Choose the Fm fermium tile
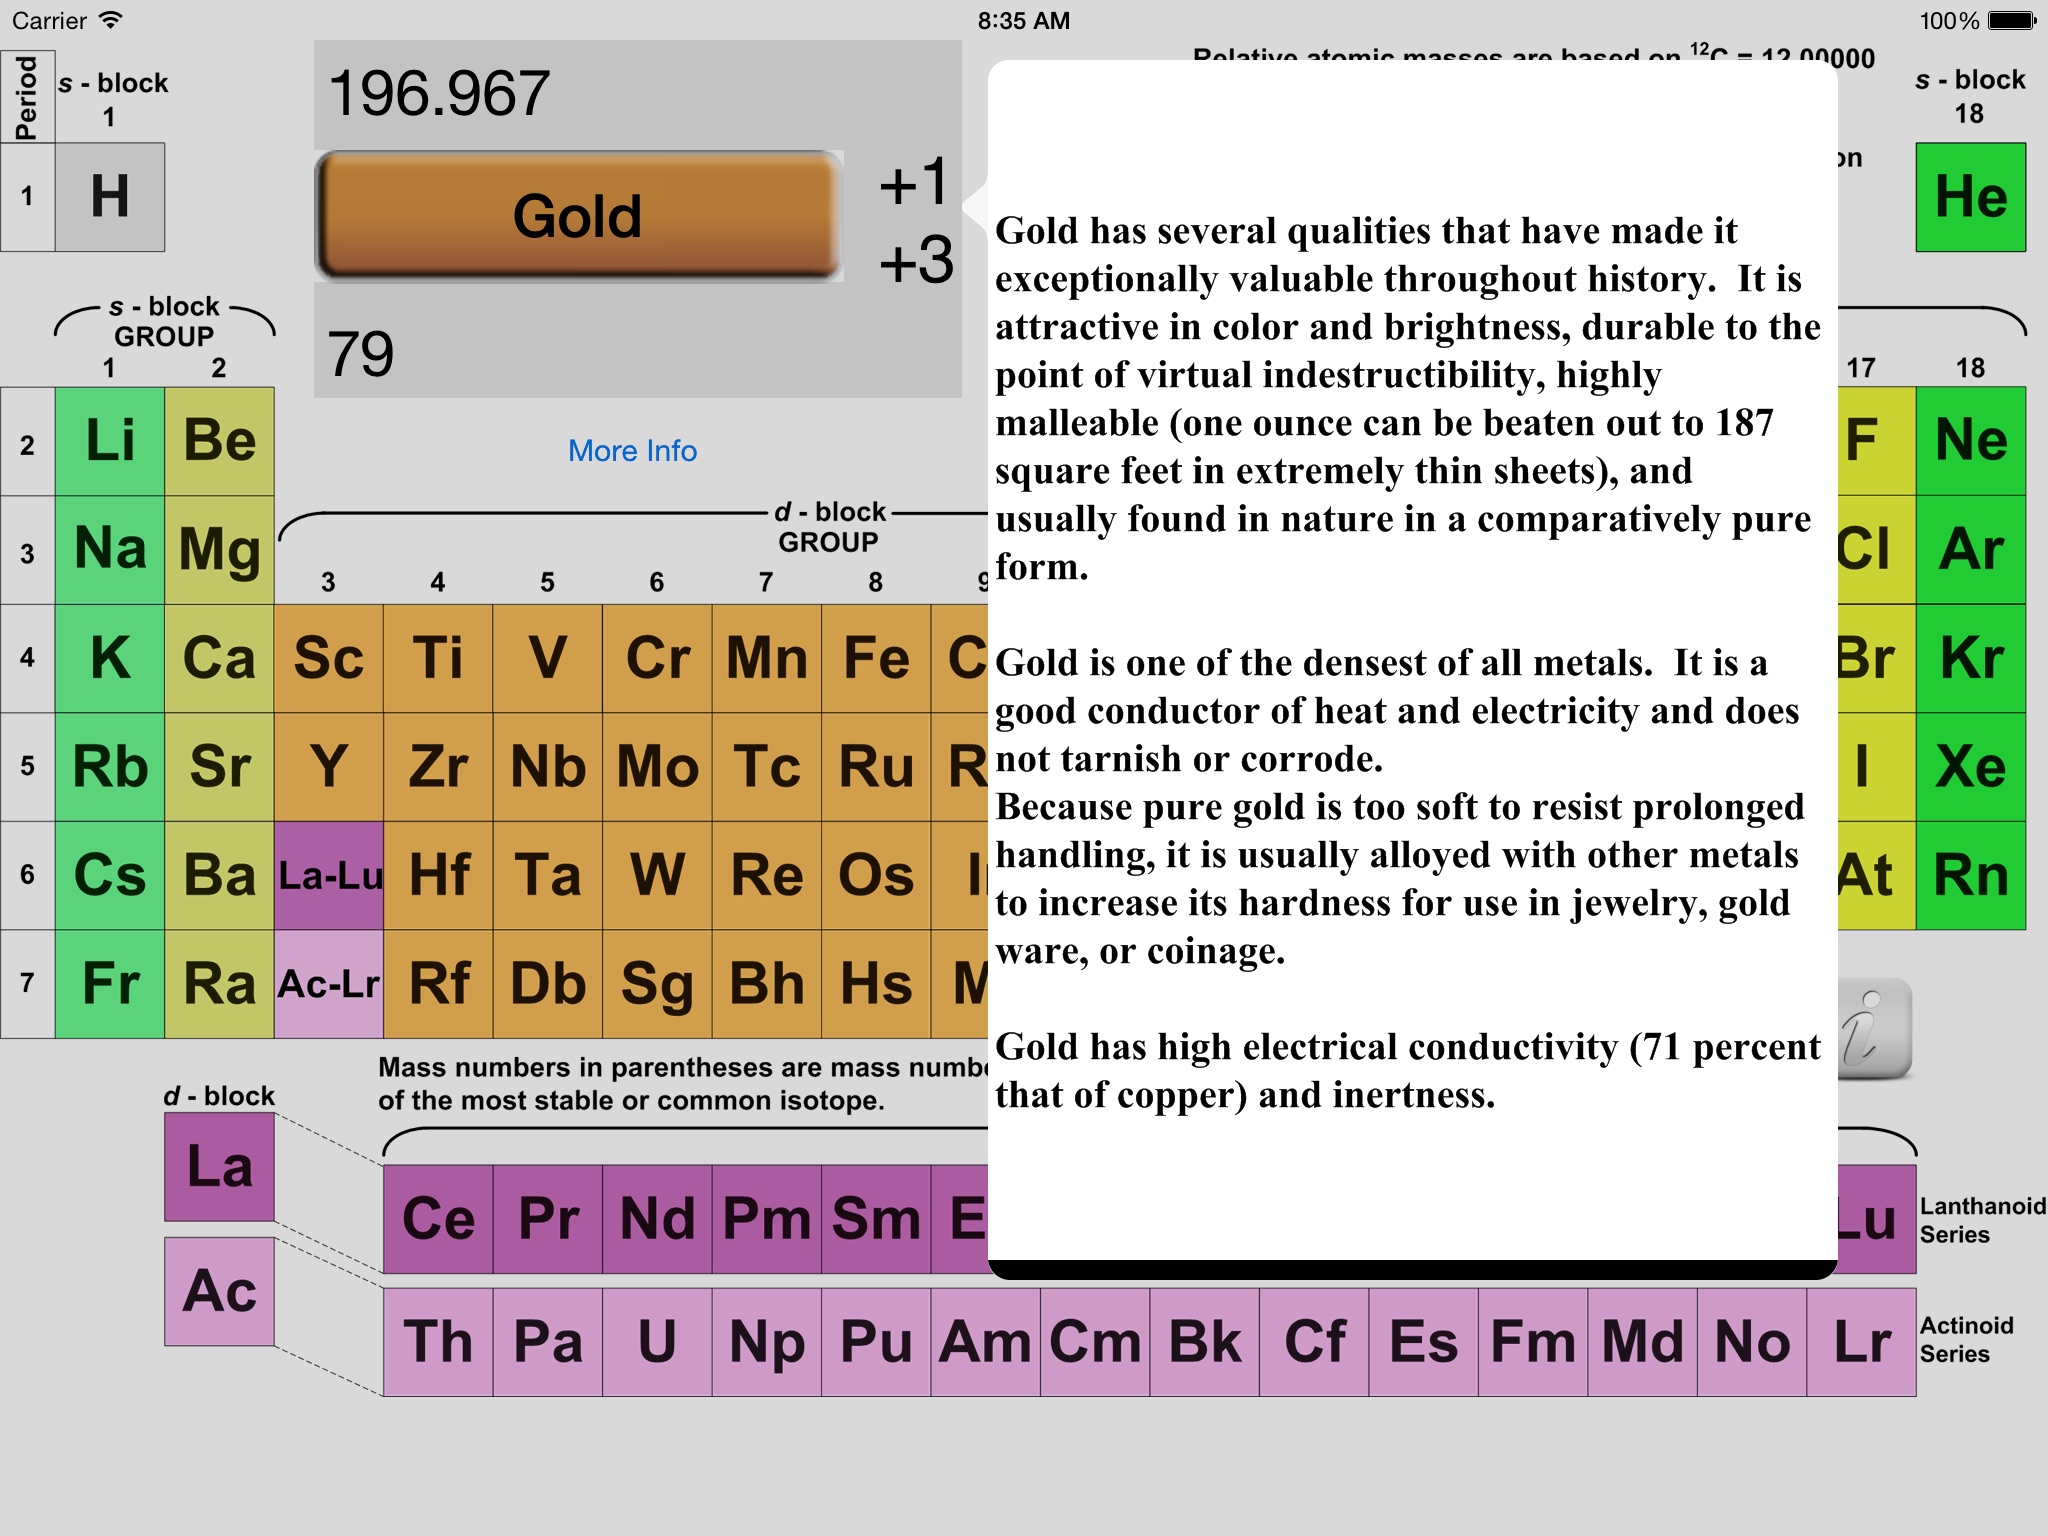The width and height of the screenshot is (2048, 1536). pyautogui.click(x=1533, y=1342)
